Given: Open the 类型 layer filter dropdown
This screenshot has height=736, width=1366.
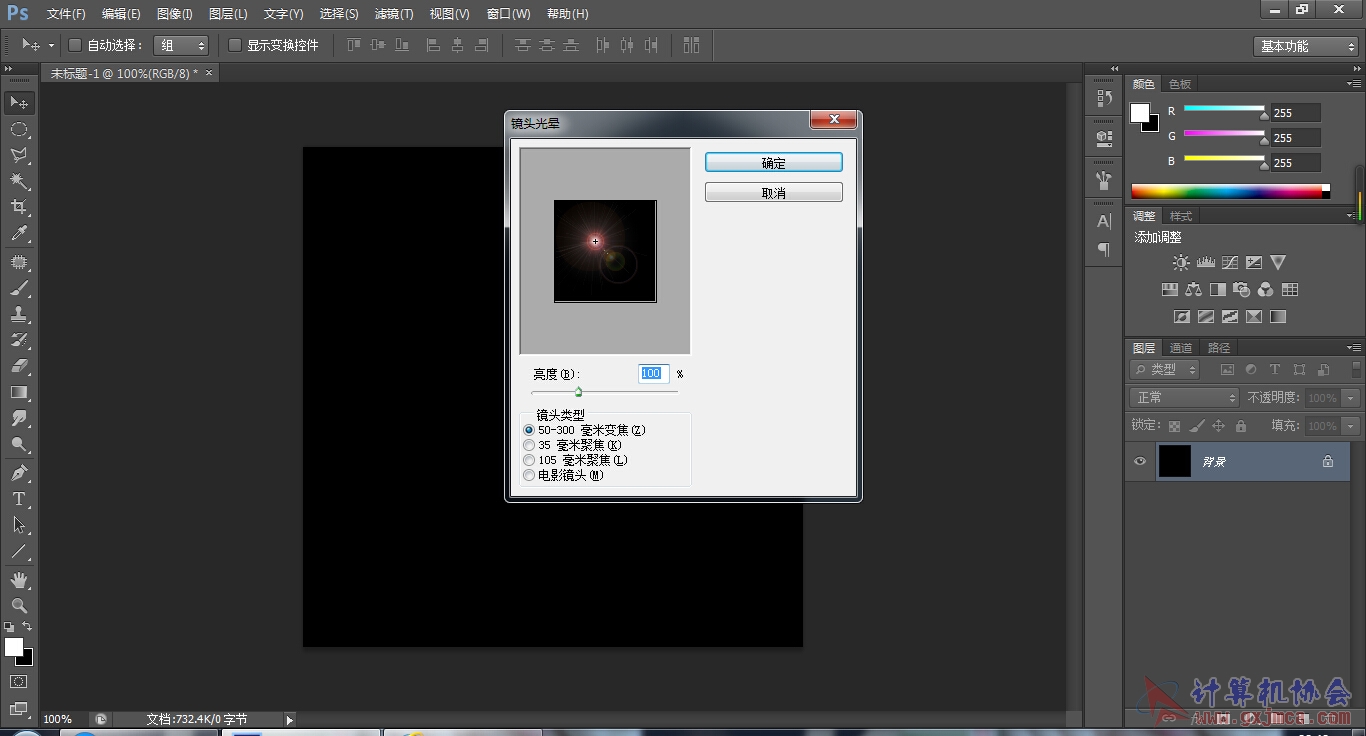Looking at the screenshot, I should point(1165,370).
